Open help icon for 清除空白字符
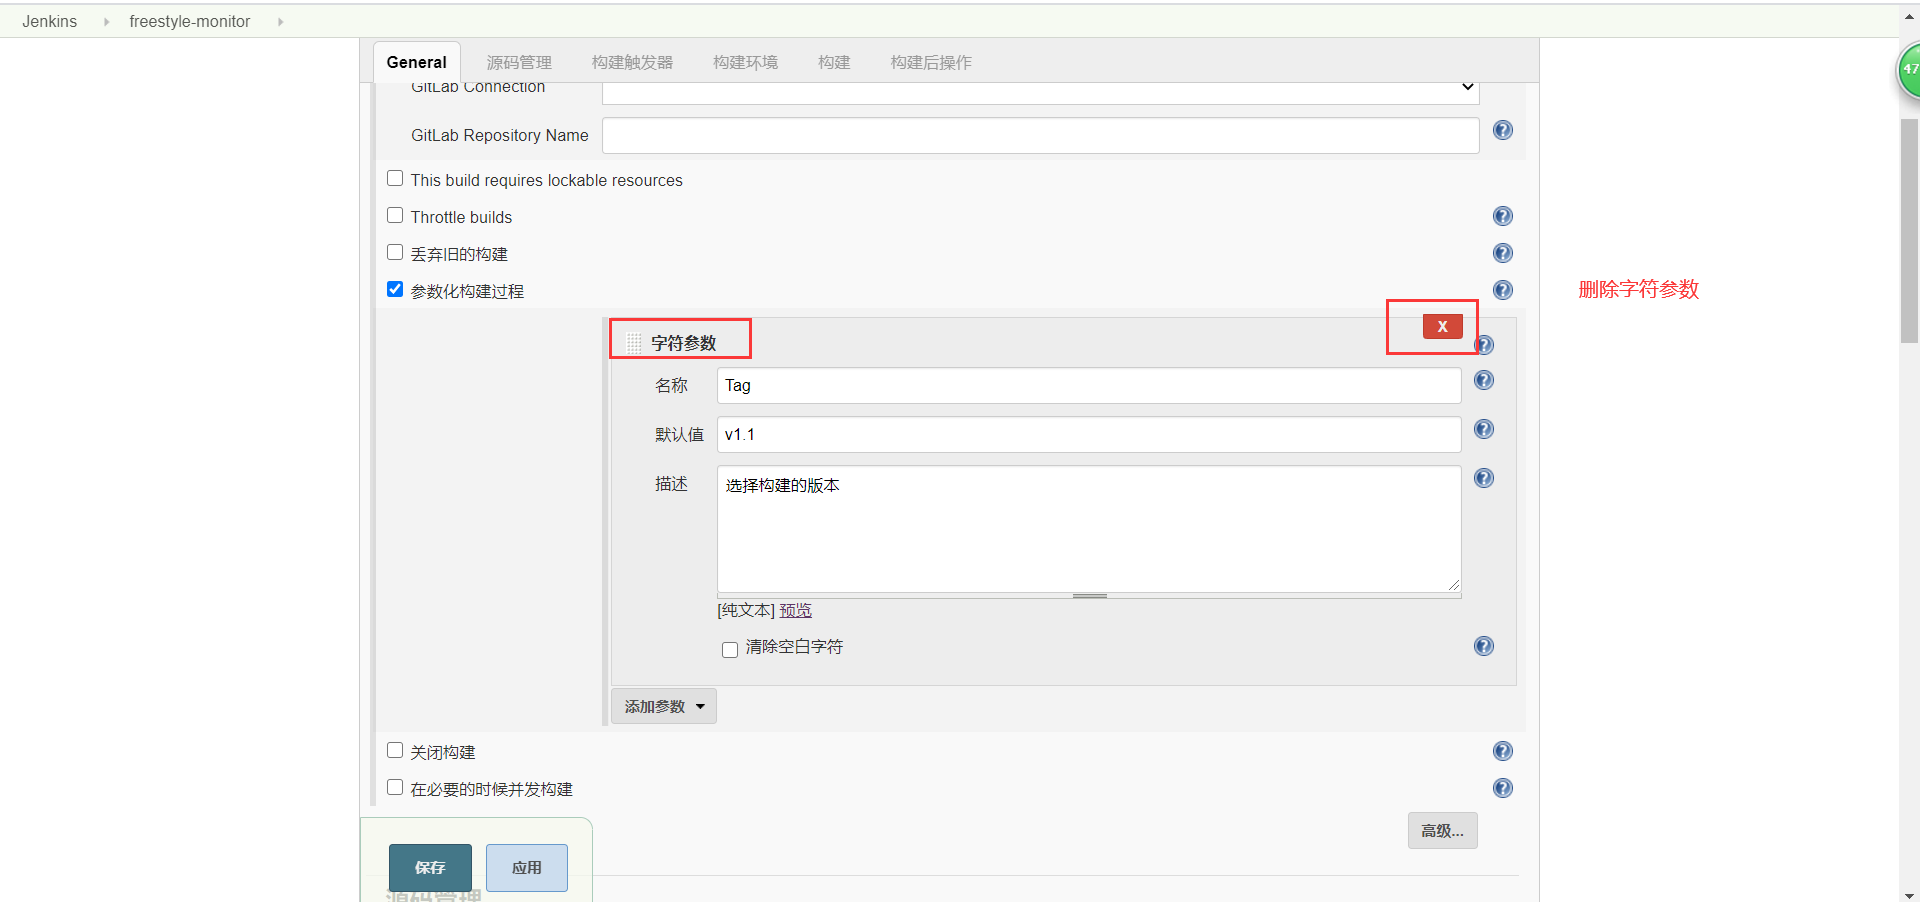 coord(1484,646)
